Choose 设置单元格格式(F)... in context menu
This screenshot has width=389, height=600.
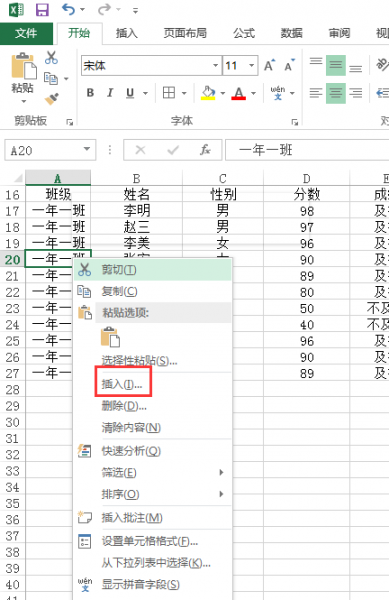(x=153, y=541)
